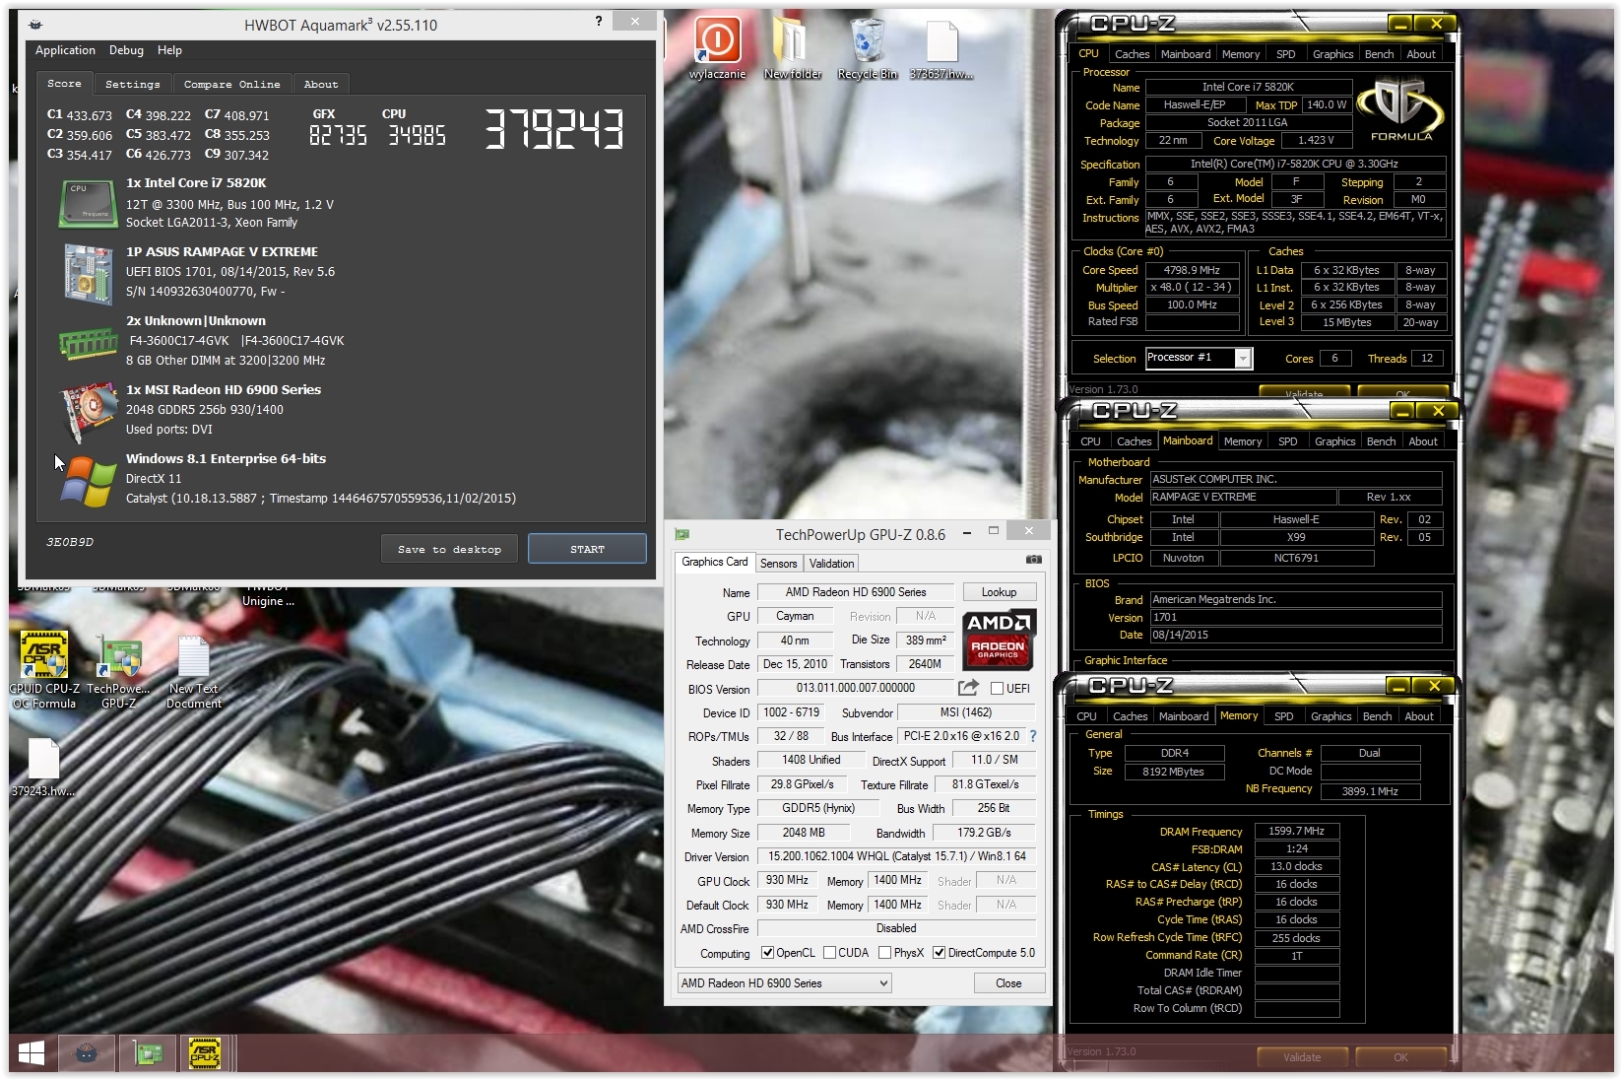Open the Help menu in Aquamark

coord(169,50)
